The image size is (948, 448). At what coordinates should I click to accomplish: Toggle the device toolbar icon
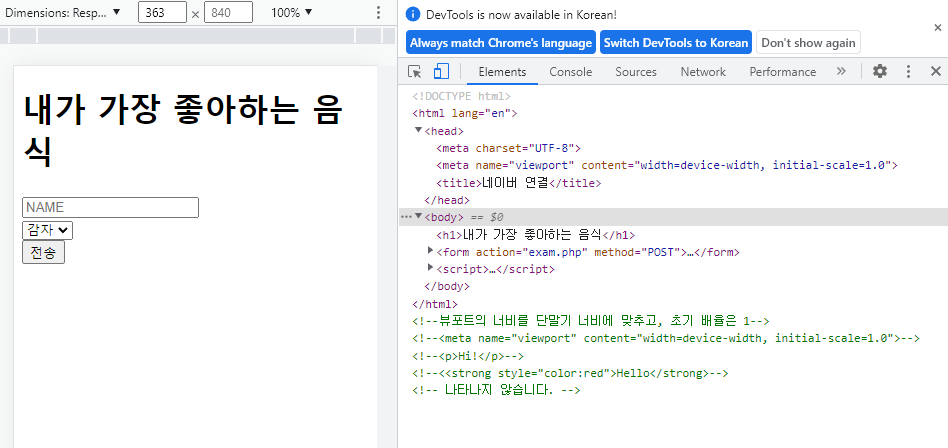(x=441, y=71)
